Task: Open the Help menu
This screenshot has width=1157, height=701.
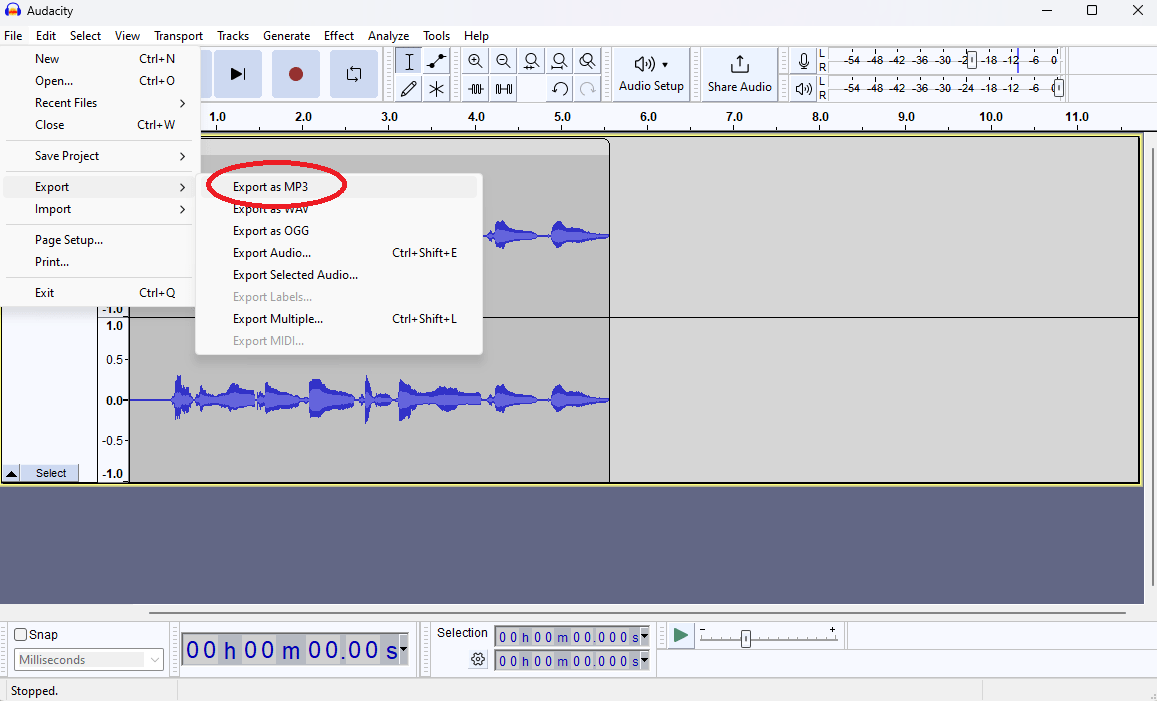Action: 476,35
